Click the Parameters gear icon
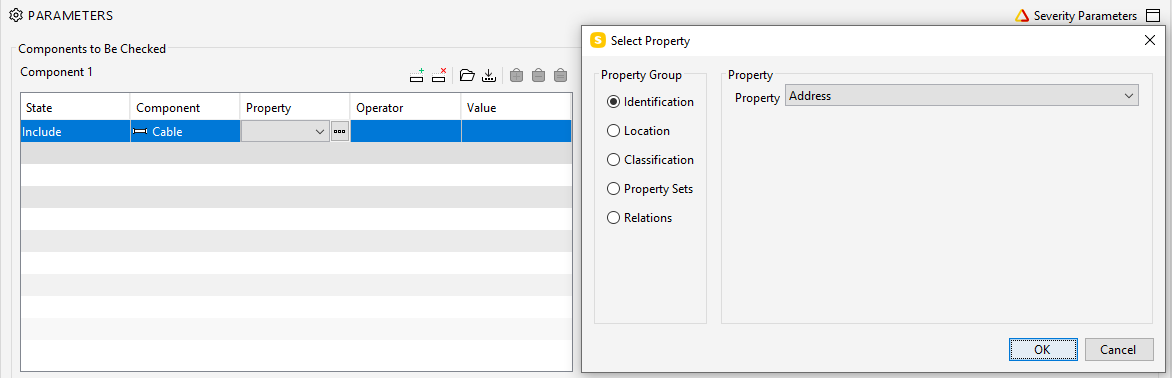This screenshot has width=1172, height=378. pos(16,15)
